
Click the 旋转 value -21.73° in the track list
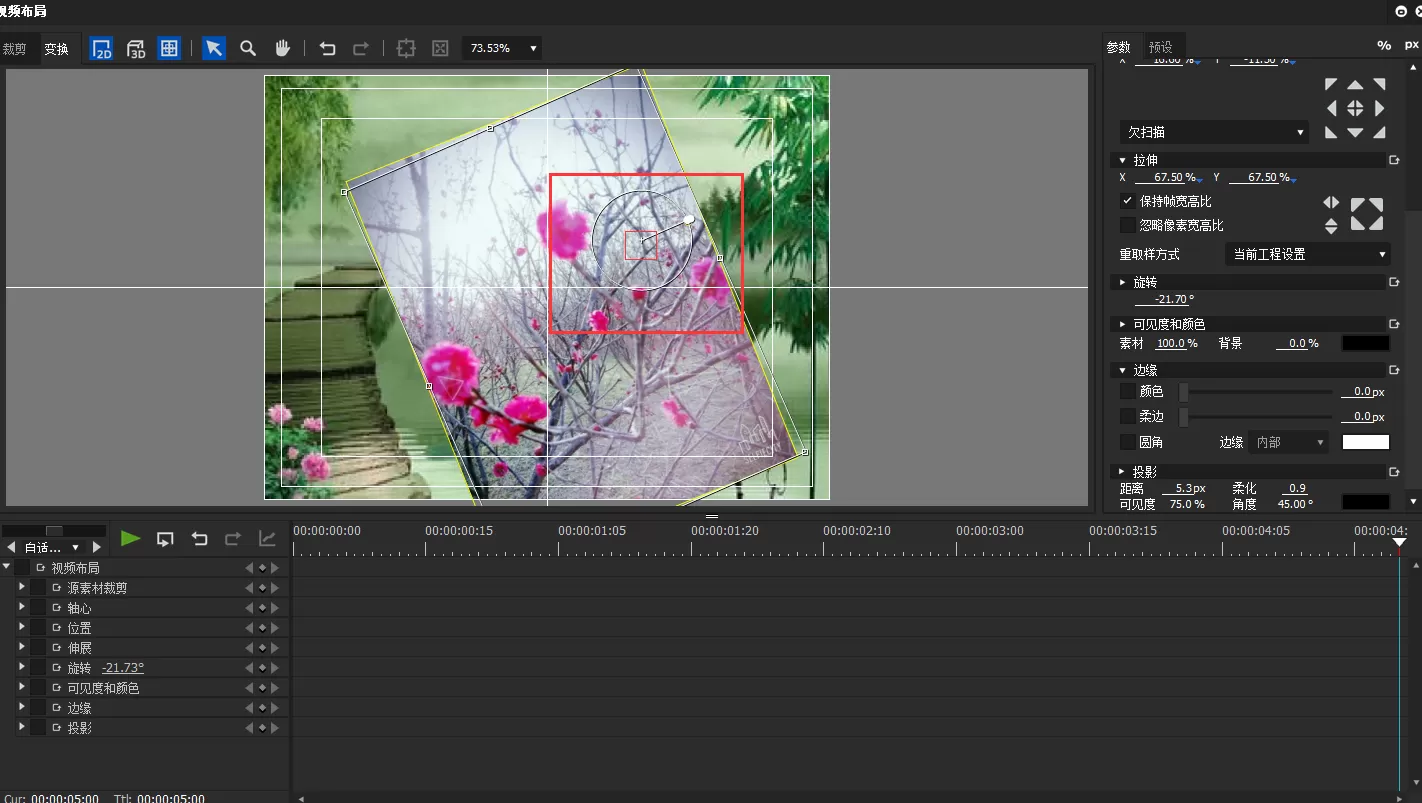point(123,668)
